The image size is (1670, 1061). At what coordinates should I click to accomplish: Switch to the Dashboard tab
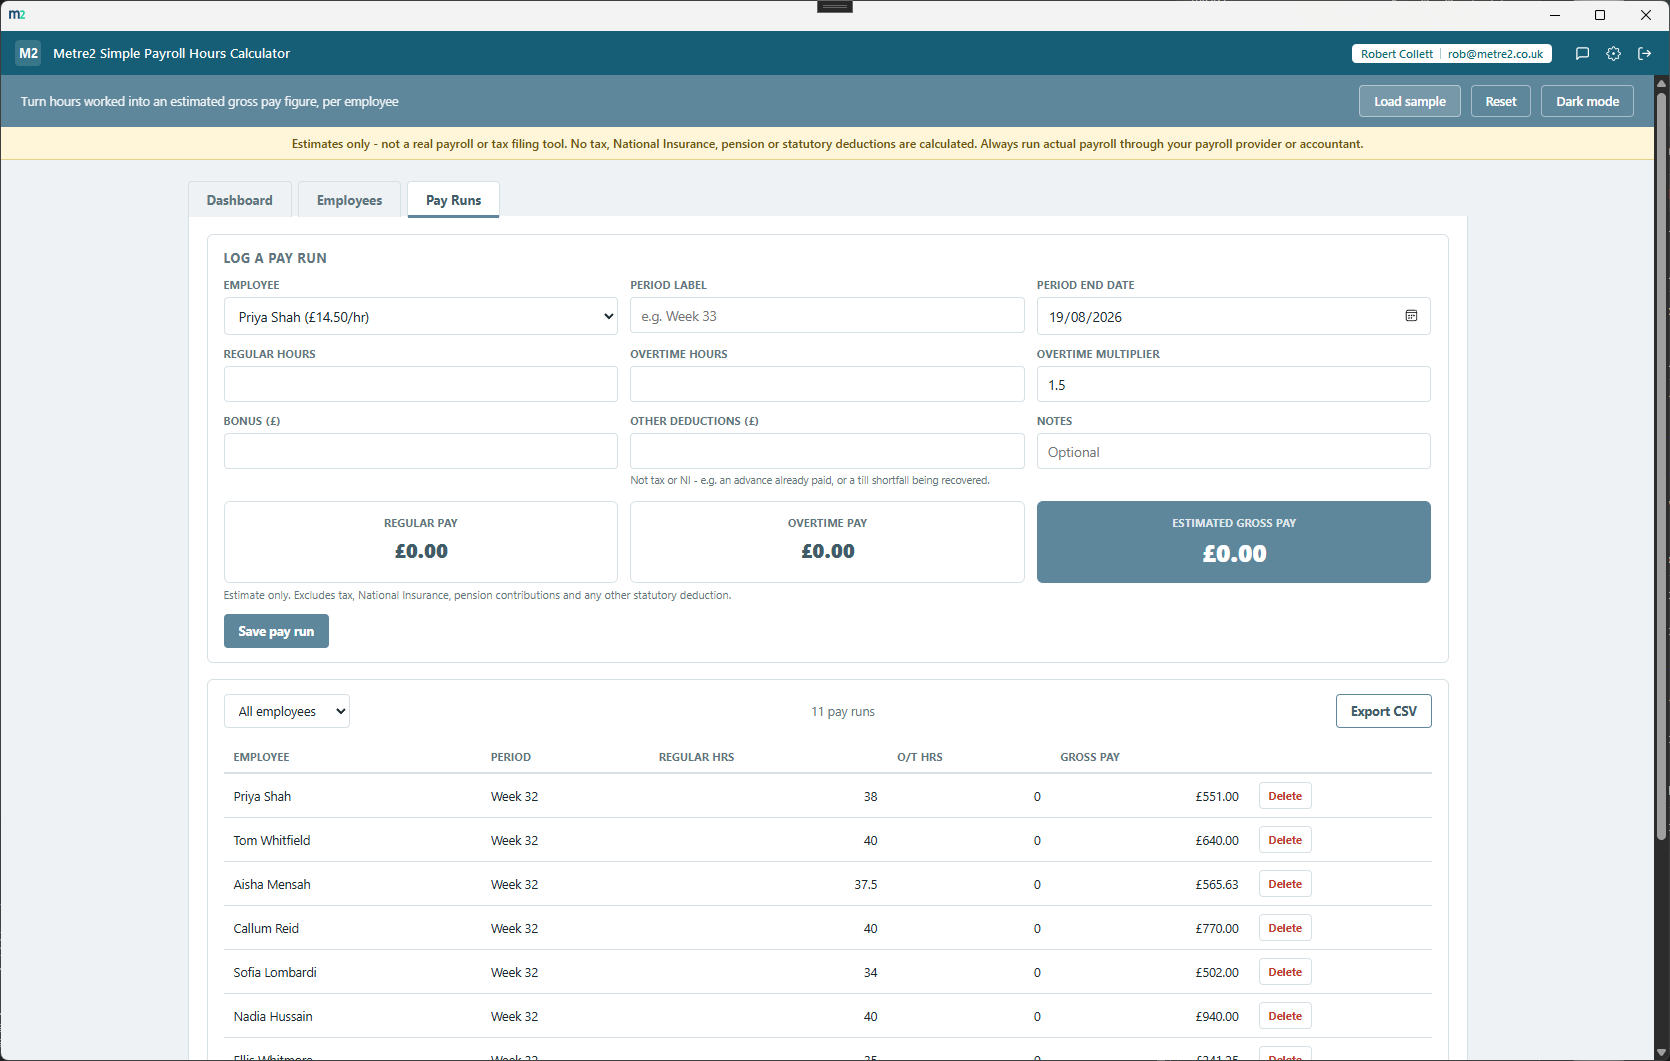[240, 200]
